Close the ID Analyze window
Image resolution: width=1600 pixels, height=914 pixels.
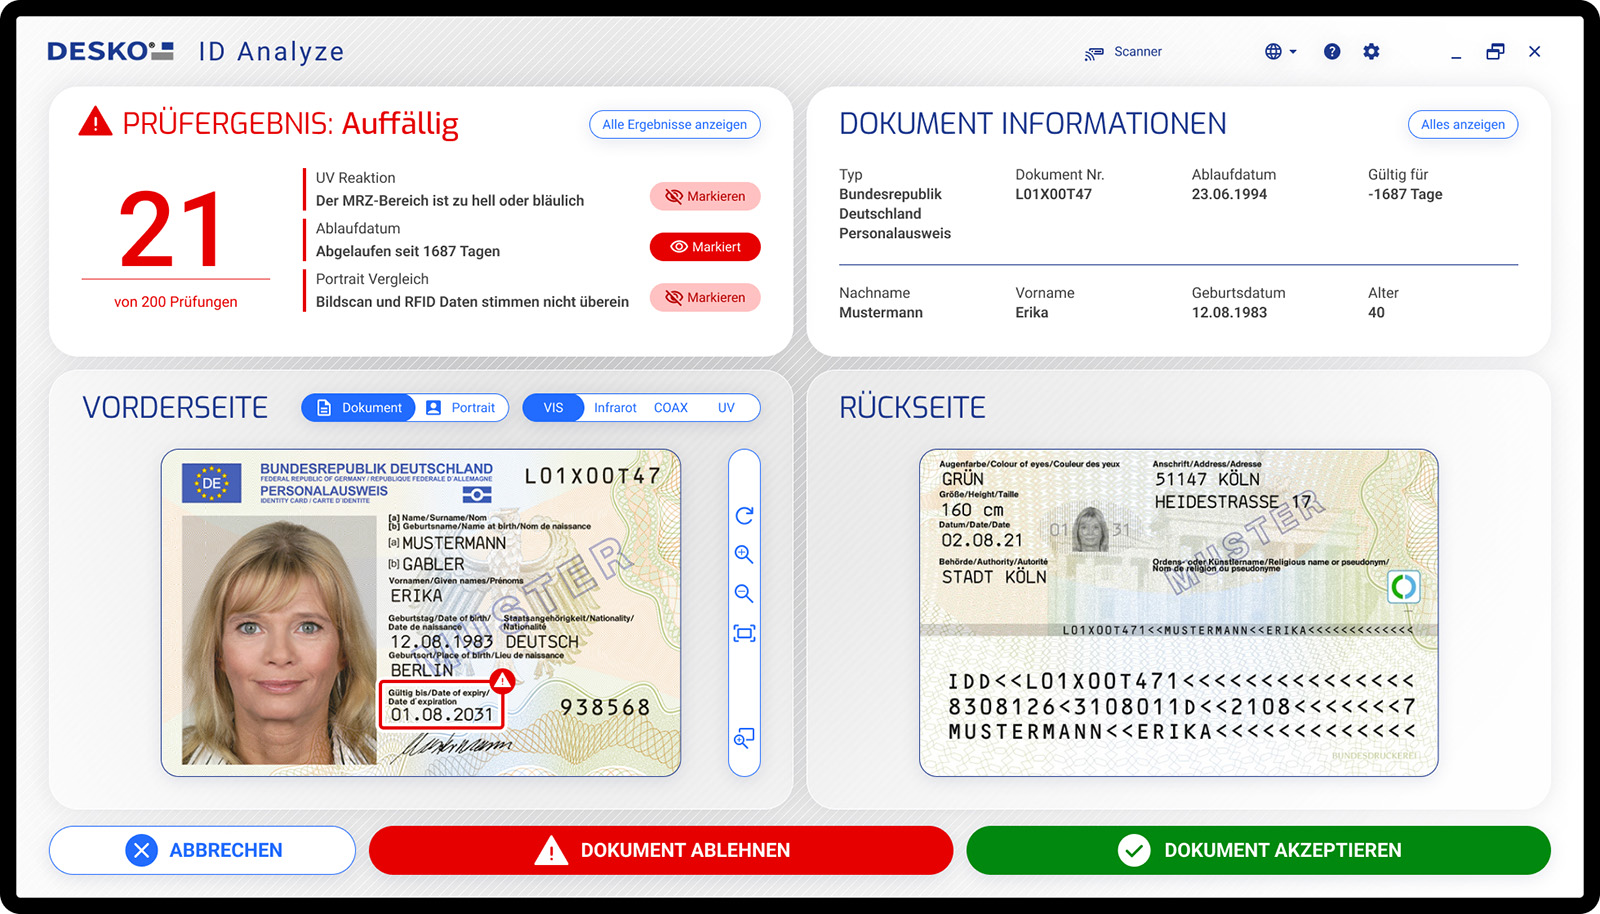click(1535, 51)
